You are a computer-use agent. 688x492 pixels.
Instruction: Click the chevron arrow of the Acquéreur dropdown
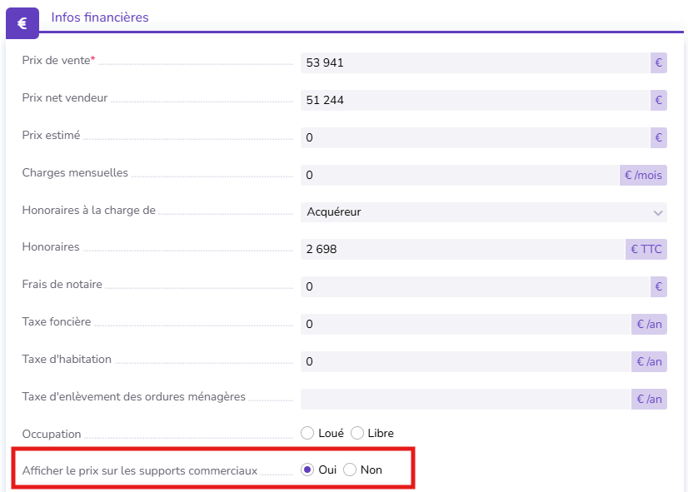click(x=657, y=213)
